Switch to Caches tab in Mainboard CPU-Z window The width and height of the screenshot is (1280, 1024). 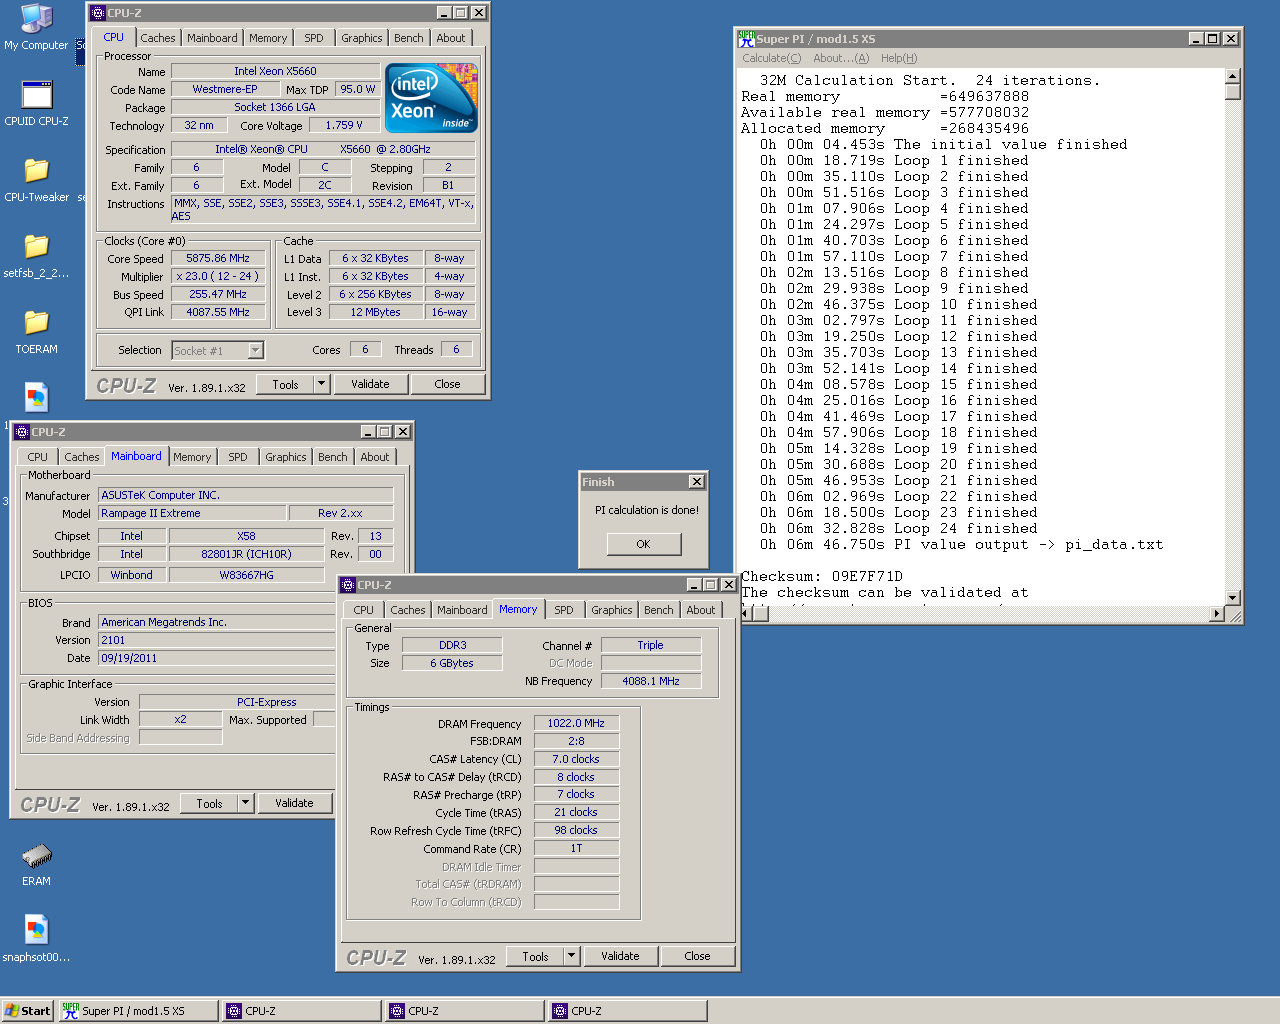coord(82,457)
